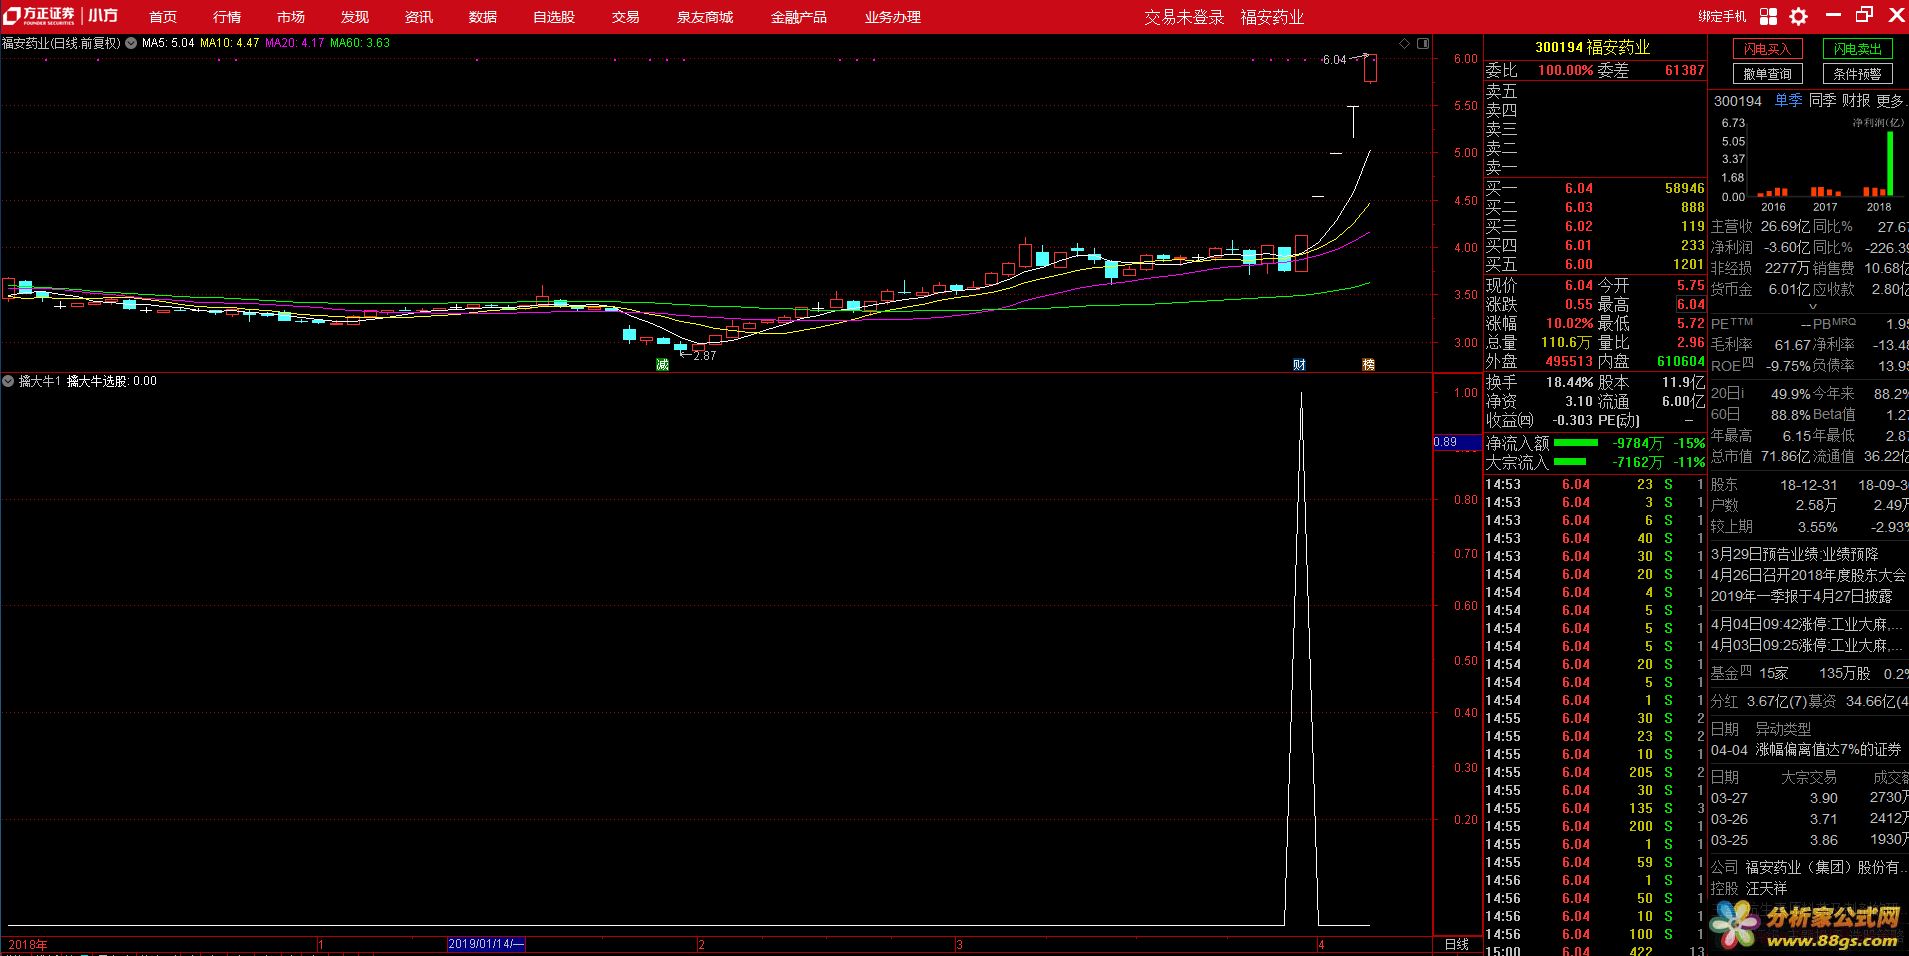Click the 更多 link in finance panel

tap(1892, 101)
